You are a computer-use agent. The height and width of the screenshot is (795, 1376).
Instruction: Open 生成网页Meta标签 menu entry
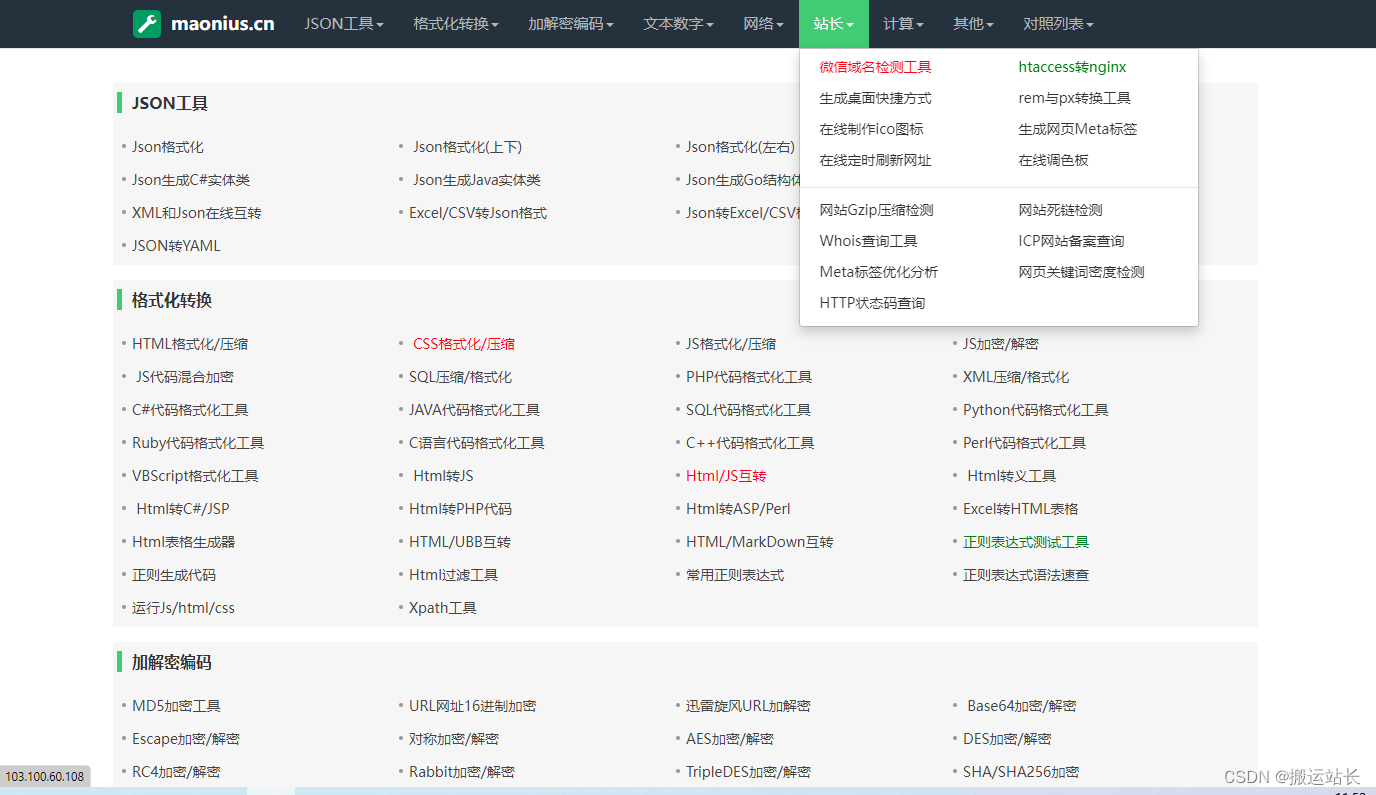(x=1078, y=129)
